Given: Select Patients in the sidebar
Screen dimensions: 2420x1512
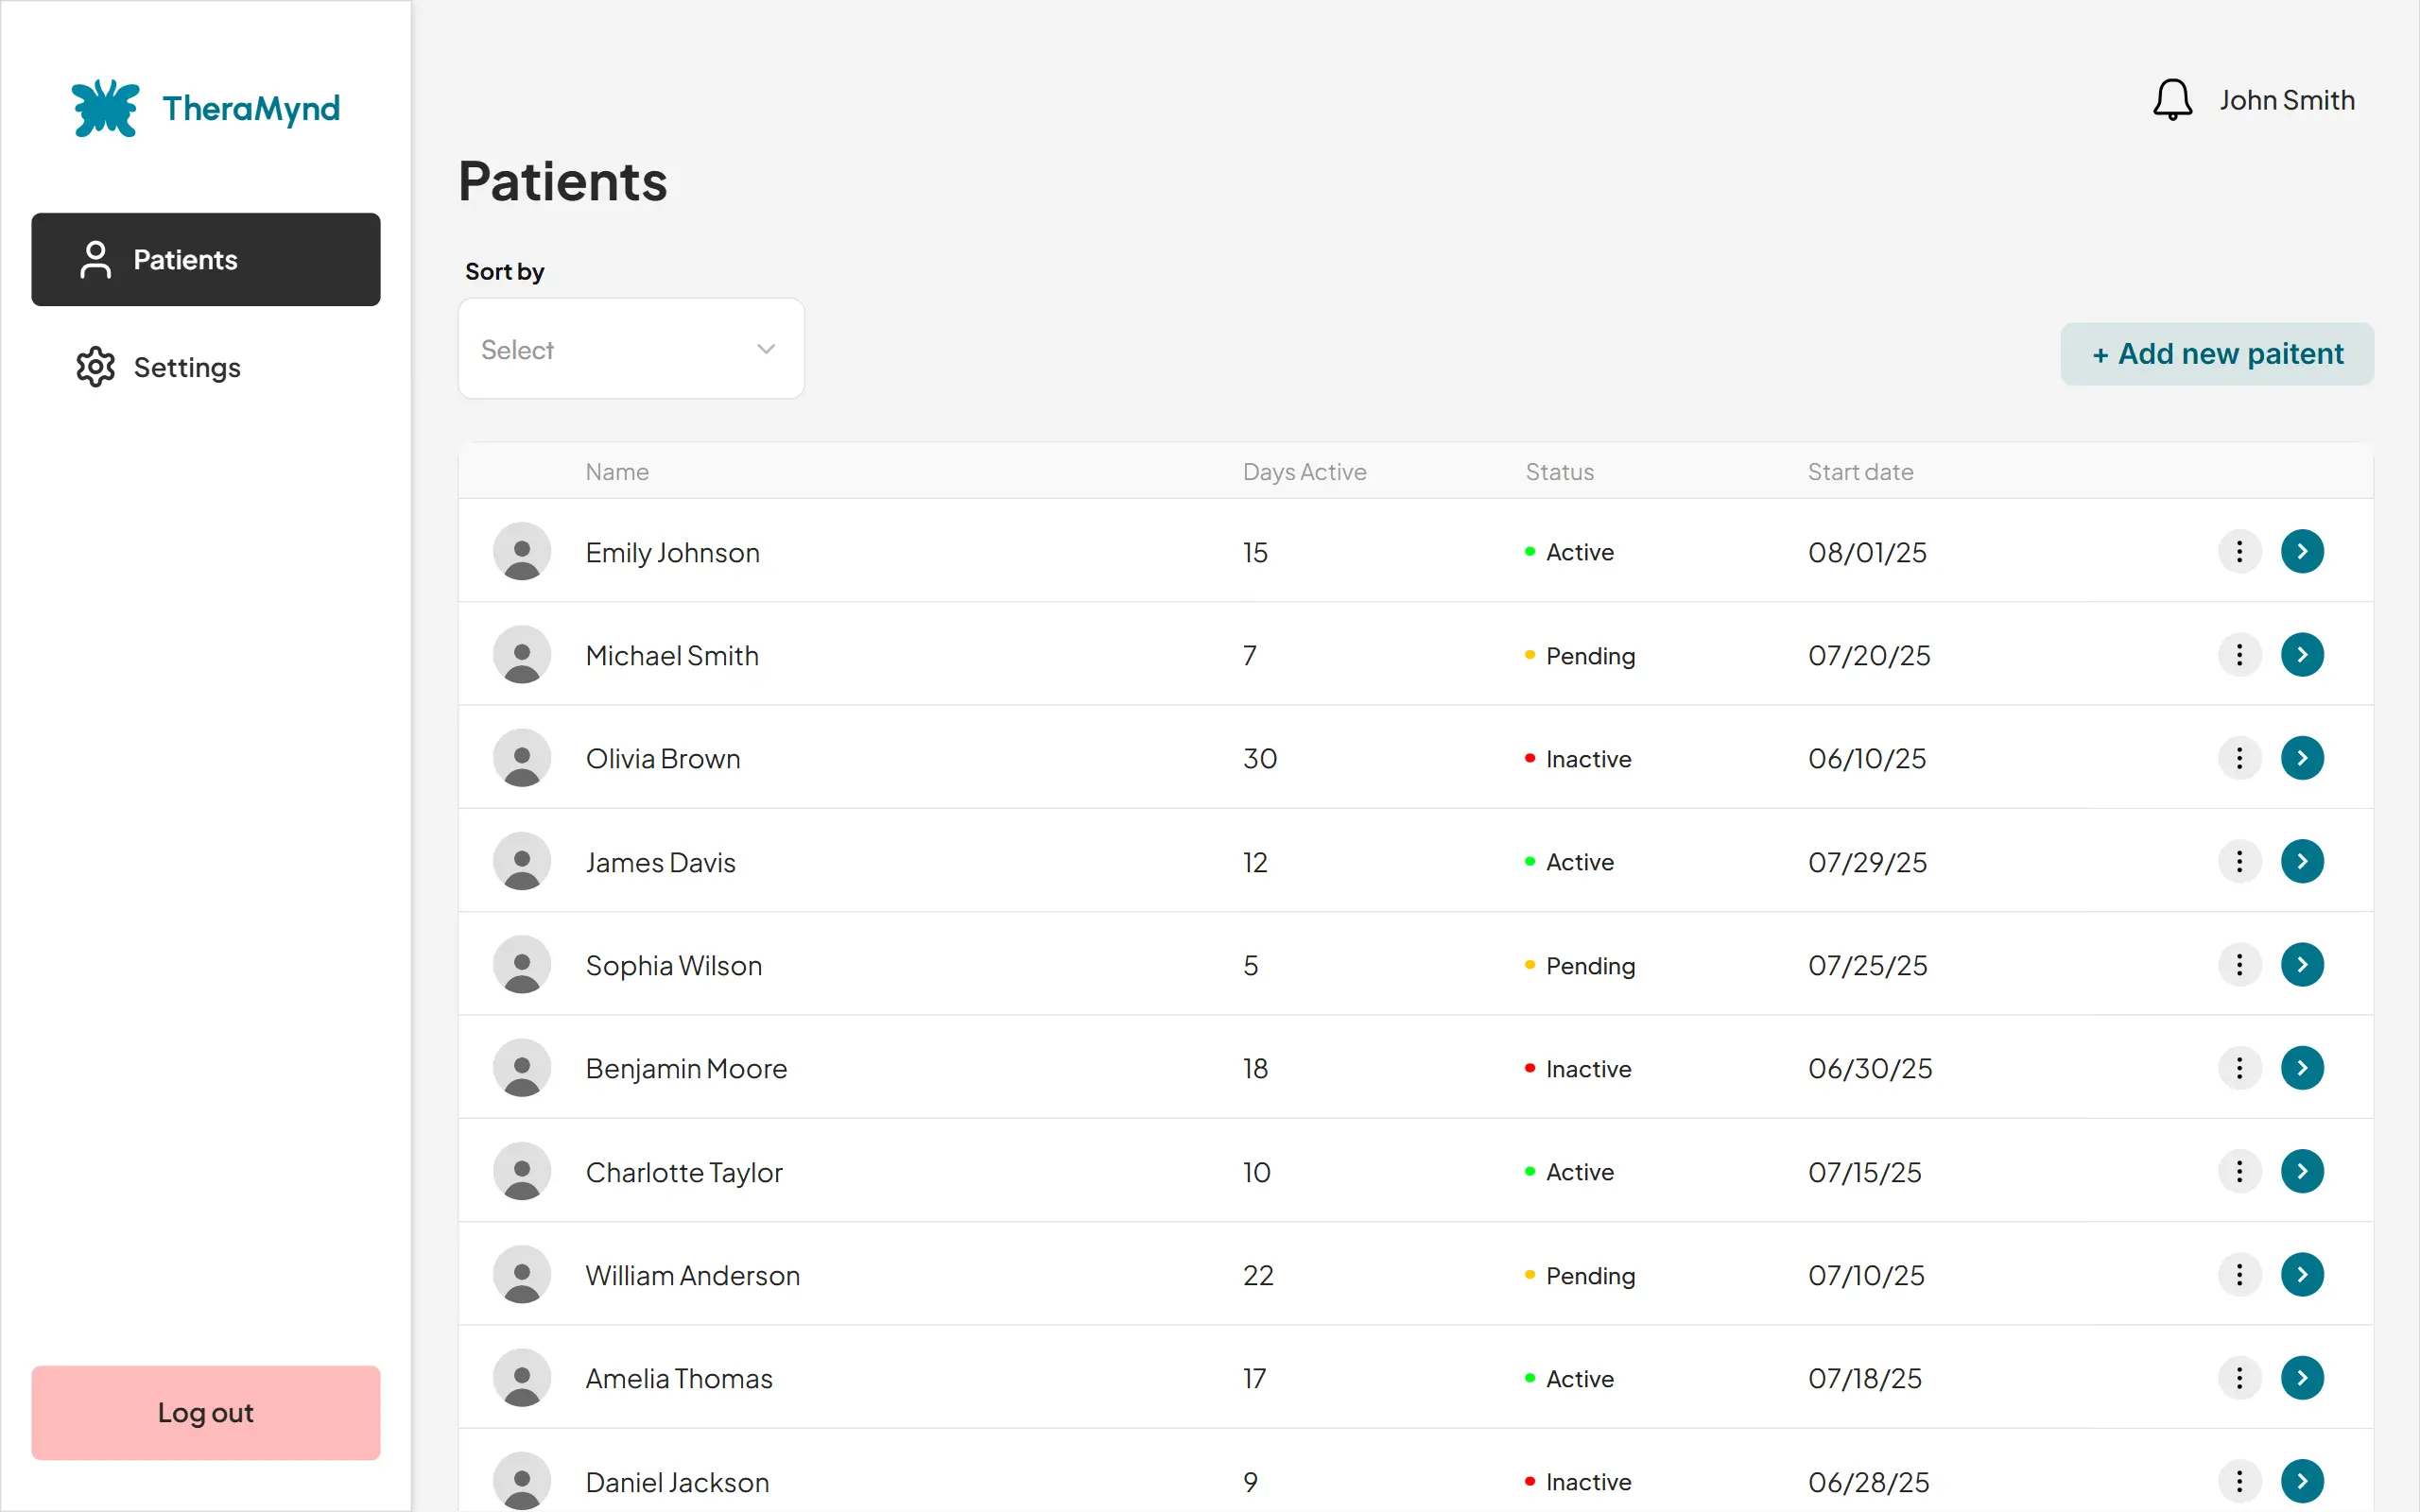Looking at the screenshot, I should (x=206, y=260).
